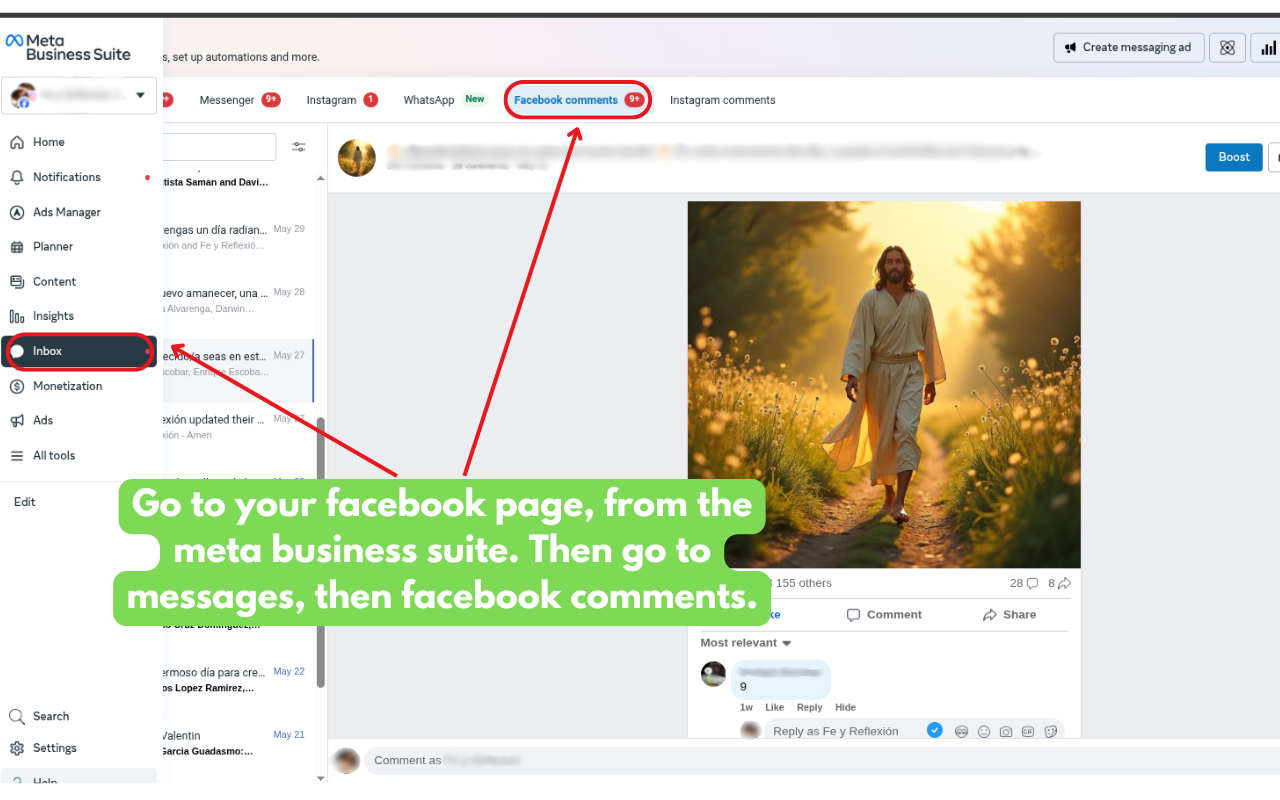Open the inbox filter settings icon
The height and width of the screenshot is (800, 1280).
pyautogui.click(x=298, y=147)
